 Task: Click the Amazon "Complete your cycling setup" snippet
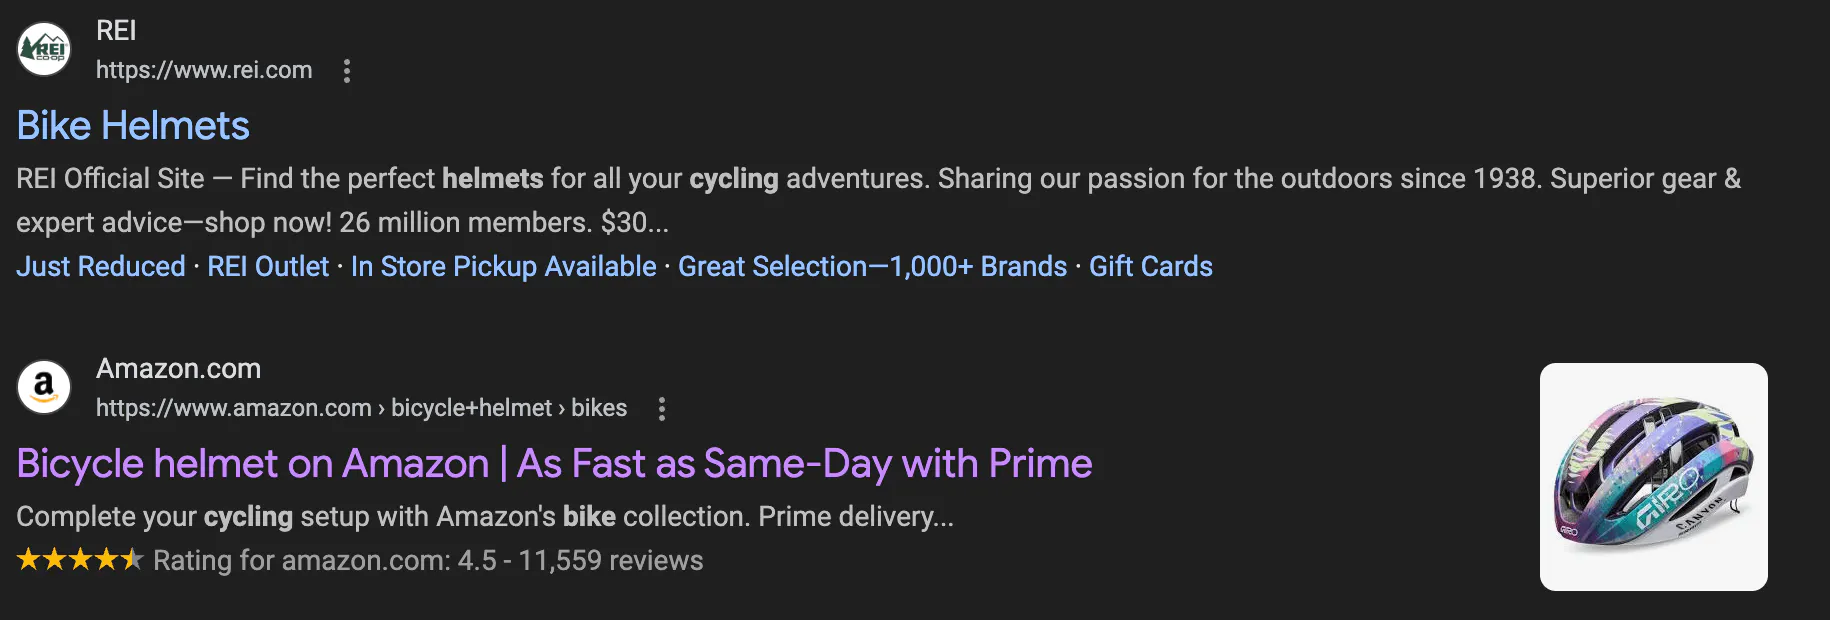pos(485,517)
